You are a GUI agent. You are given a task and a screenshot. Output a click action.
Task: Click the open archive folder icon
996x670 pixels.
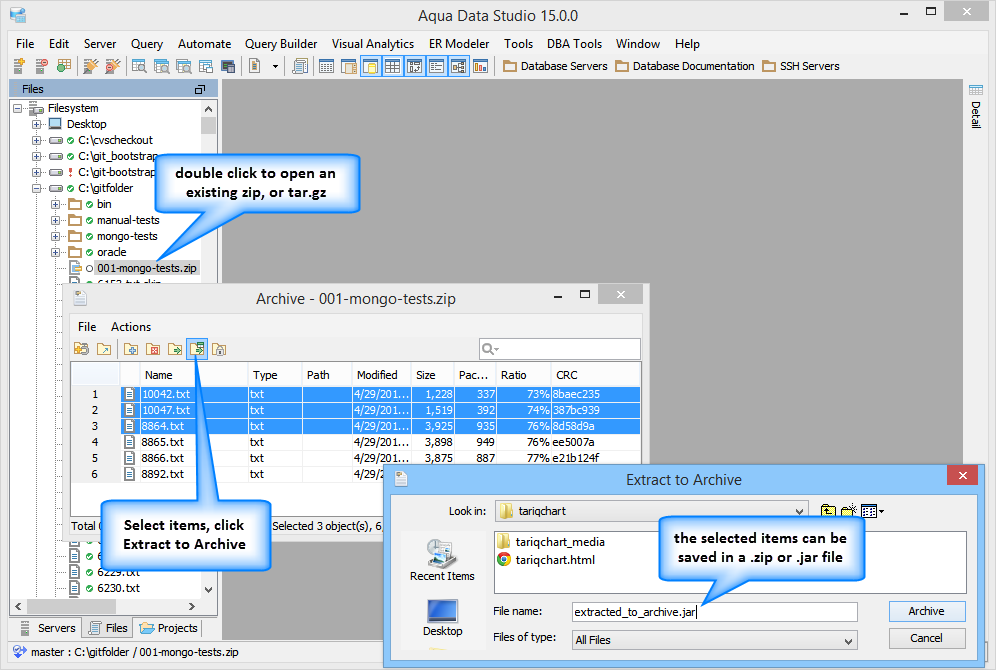(104, 349)
